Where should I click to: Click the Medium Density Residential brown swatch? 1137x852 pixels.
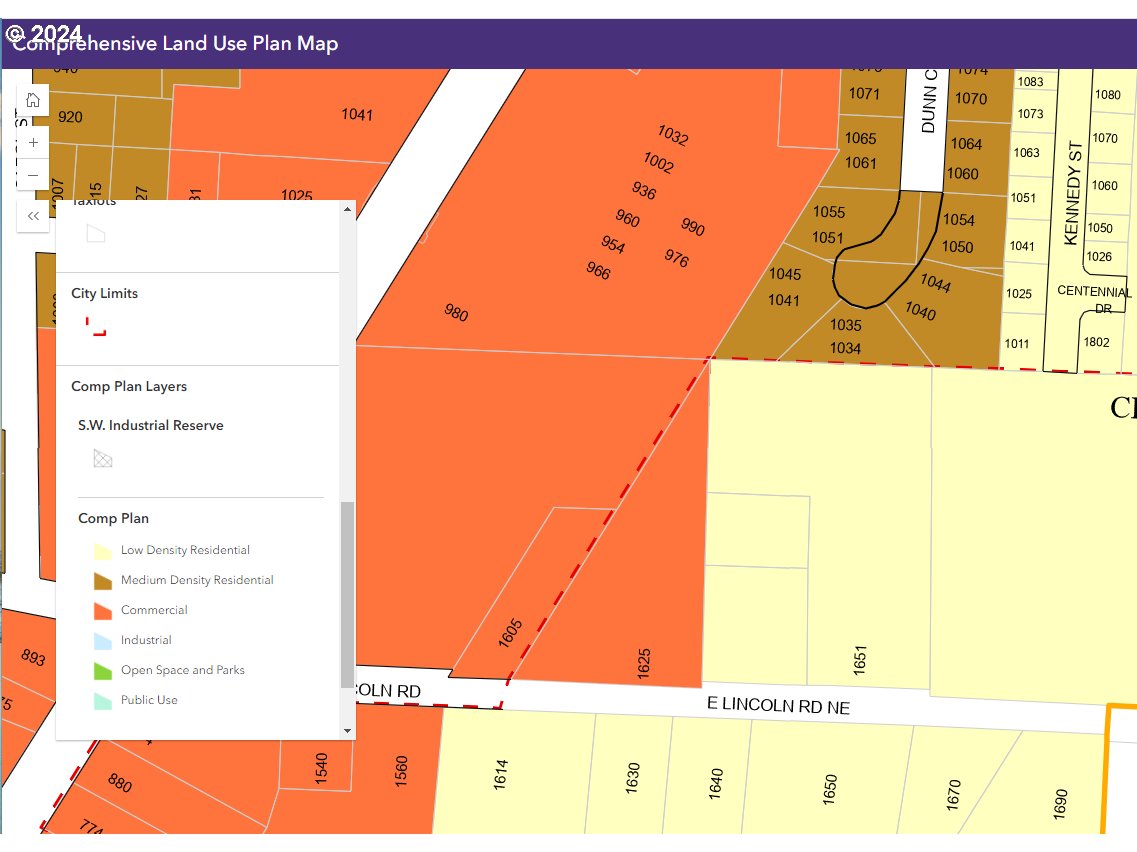point(102,581)
